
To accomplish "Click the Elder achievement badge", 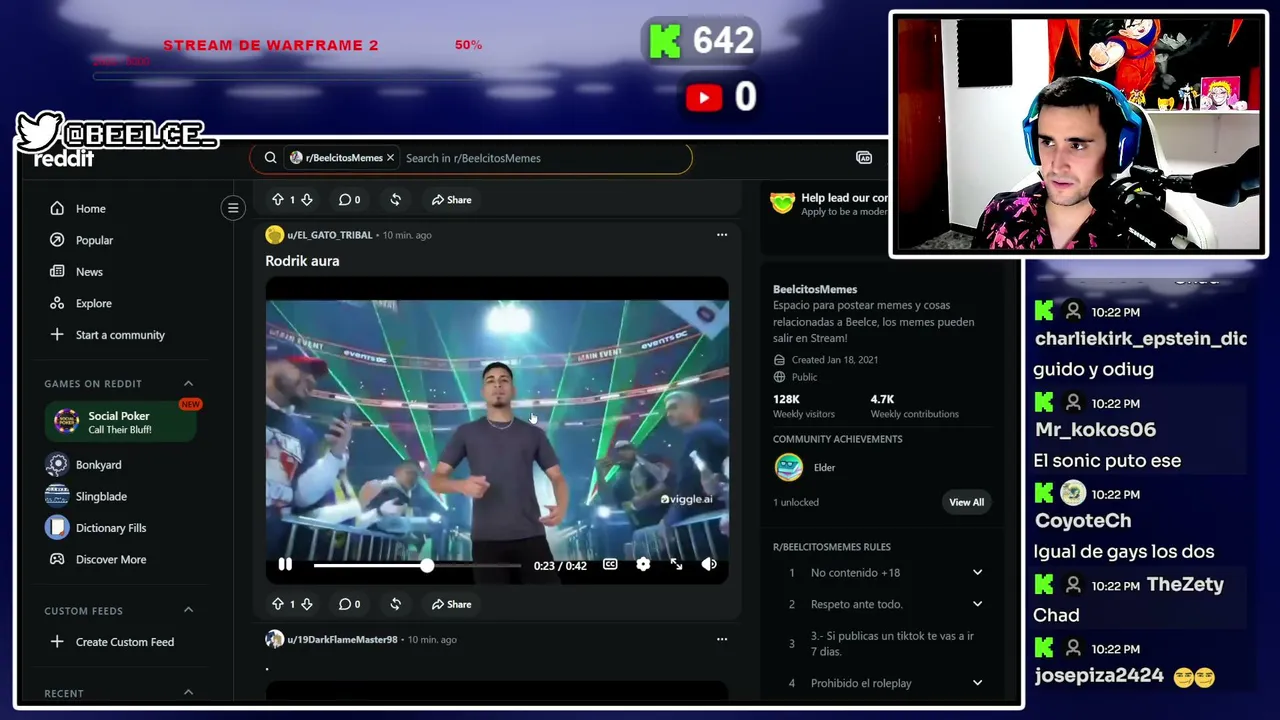I will point(789,467).
